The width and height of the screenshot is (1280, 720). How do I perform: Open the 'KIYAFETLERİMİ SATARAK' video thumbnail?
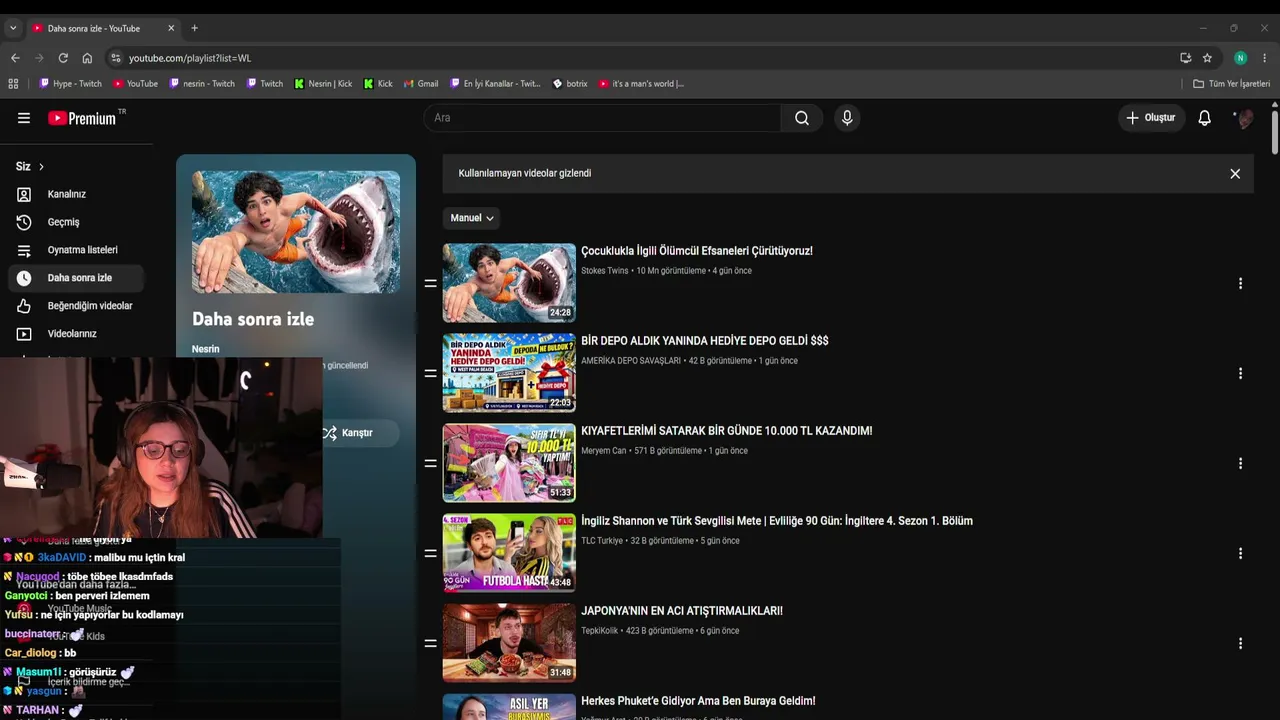coord(509,463)
